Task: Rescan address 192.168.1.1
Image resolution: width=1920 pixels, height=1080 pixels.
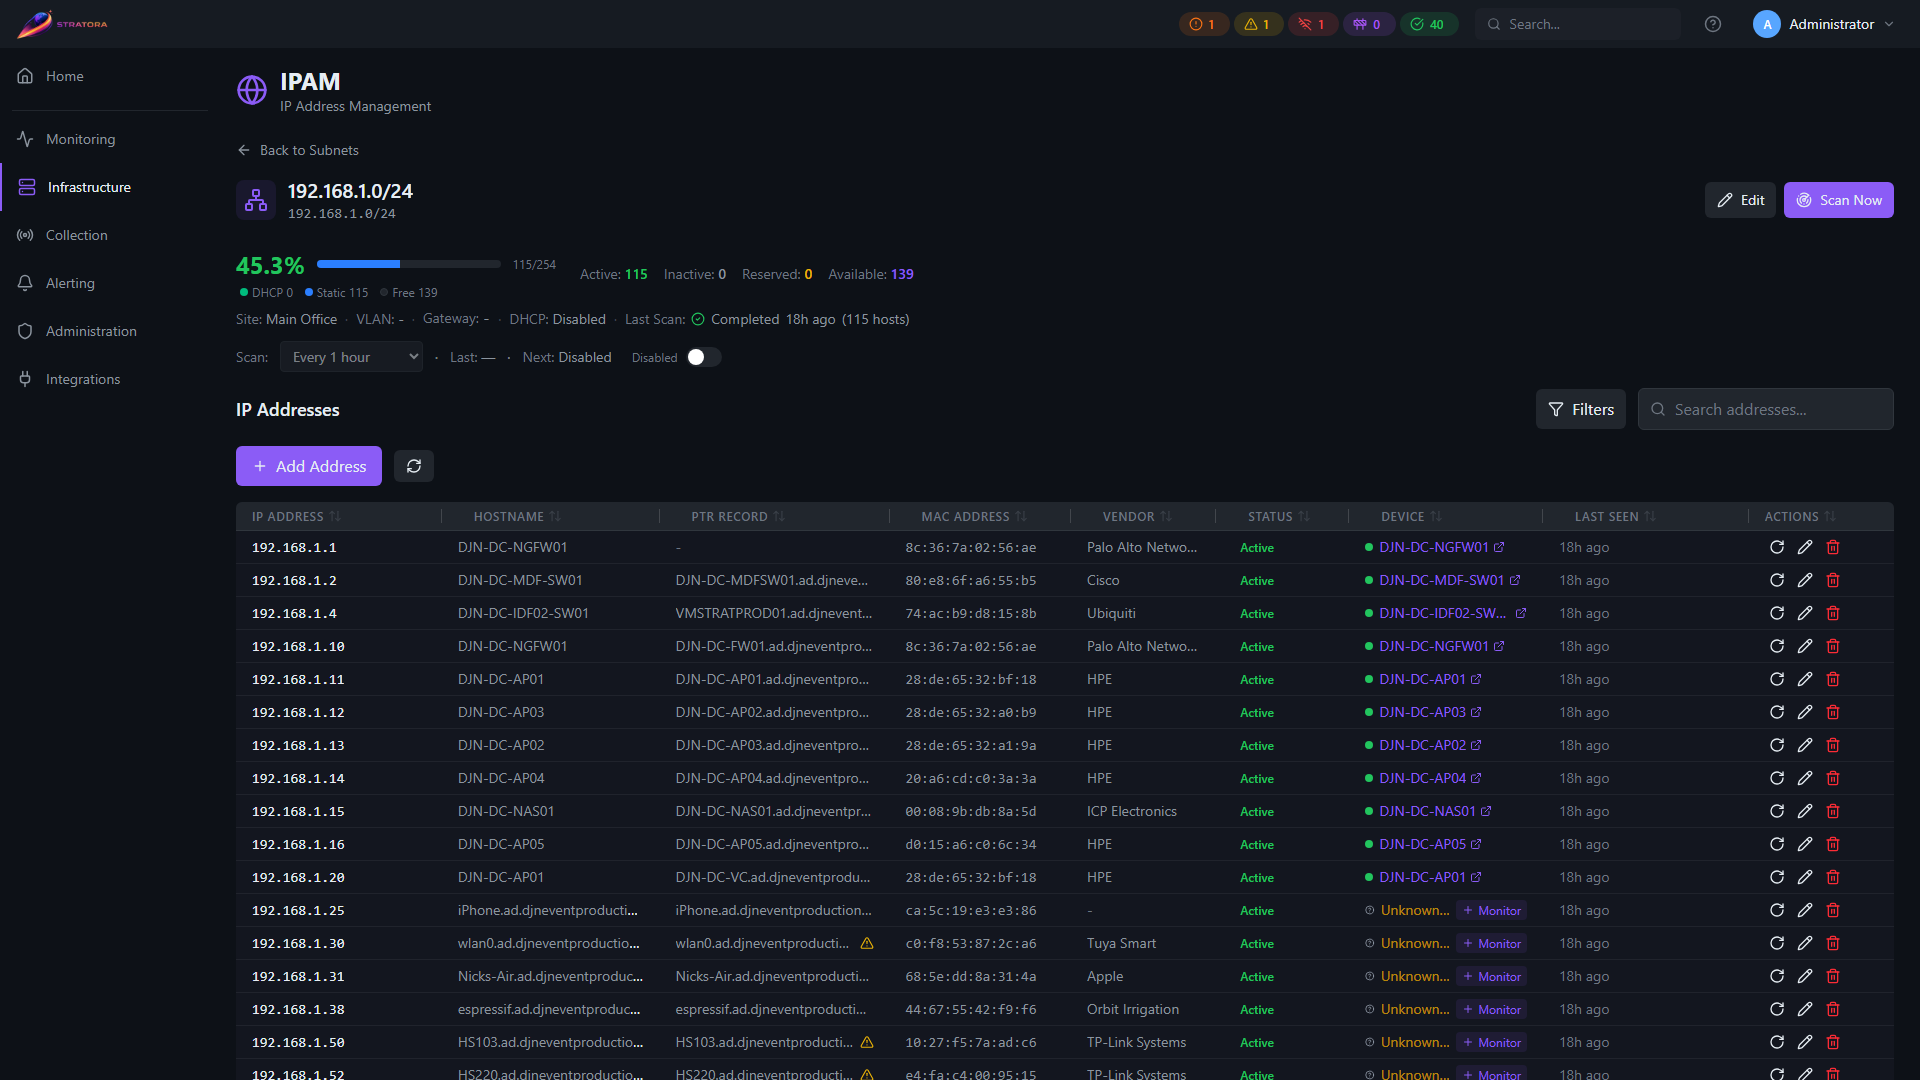Action: point(1777,547)
